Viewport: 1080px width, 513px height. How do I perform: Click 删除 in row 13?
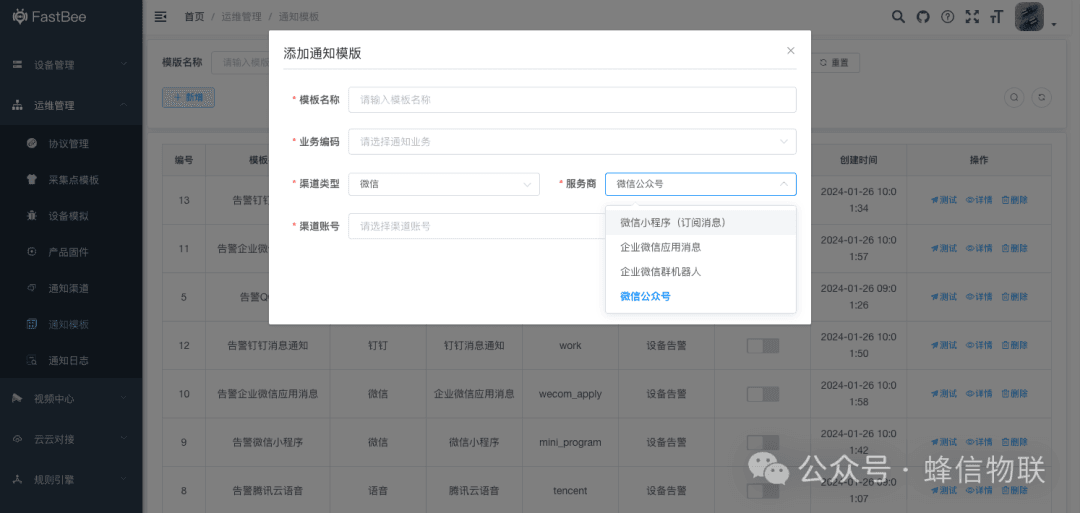click(x=1015, y=200)
